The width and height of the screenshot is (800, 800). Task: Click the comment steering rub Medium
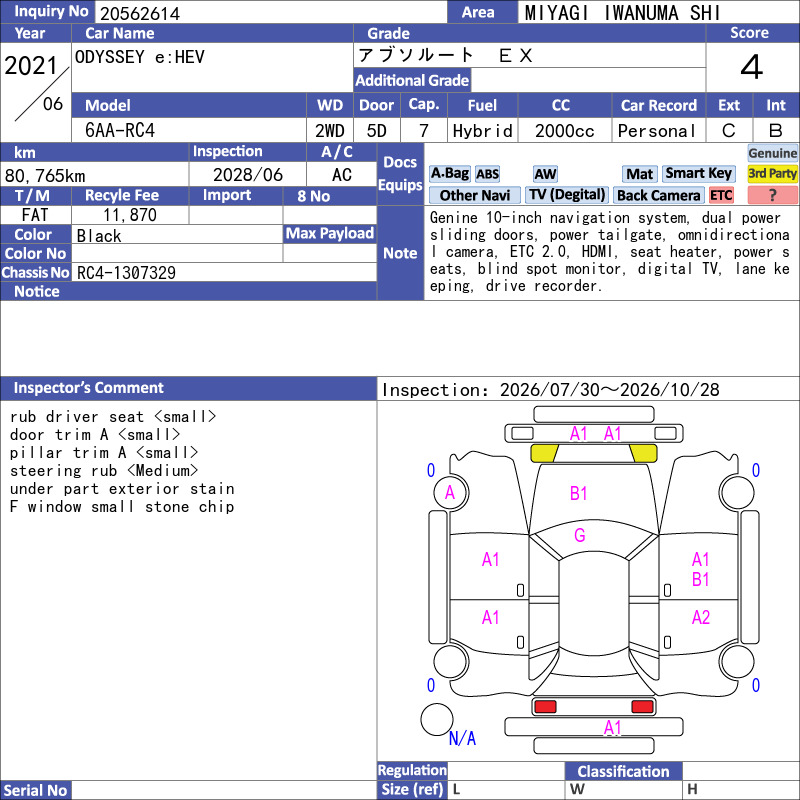(104, 470)
